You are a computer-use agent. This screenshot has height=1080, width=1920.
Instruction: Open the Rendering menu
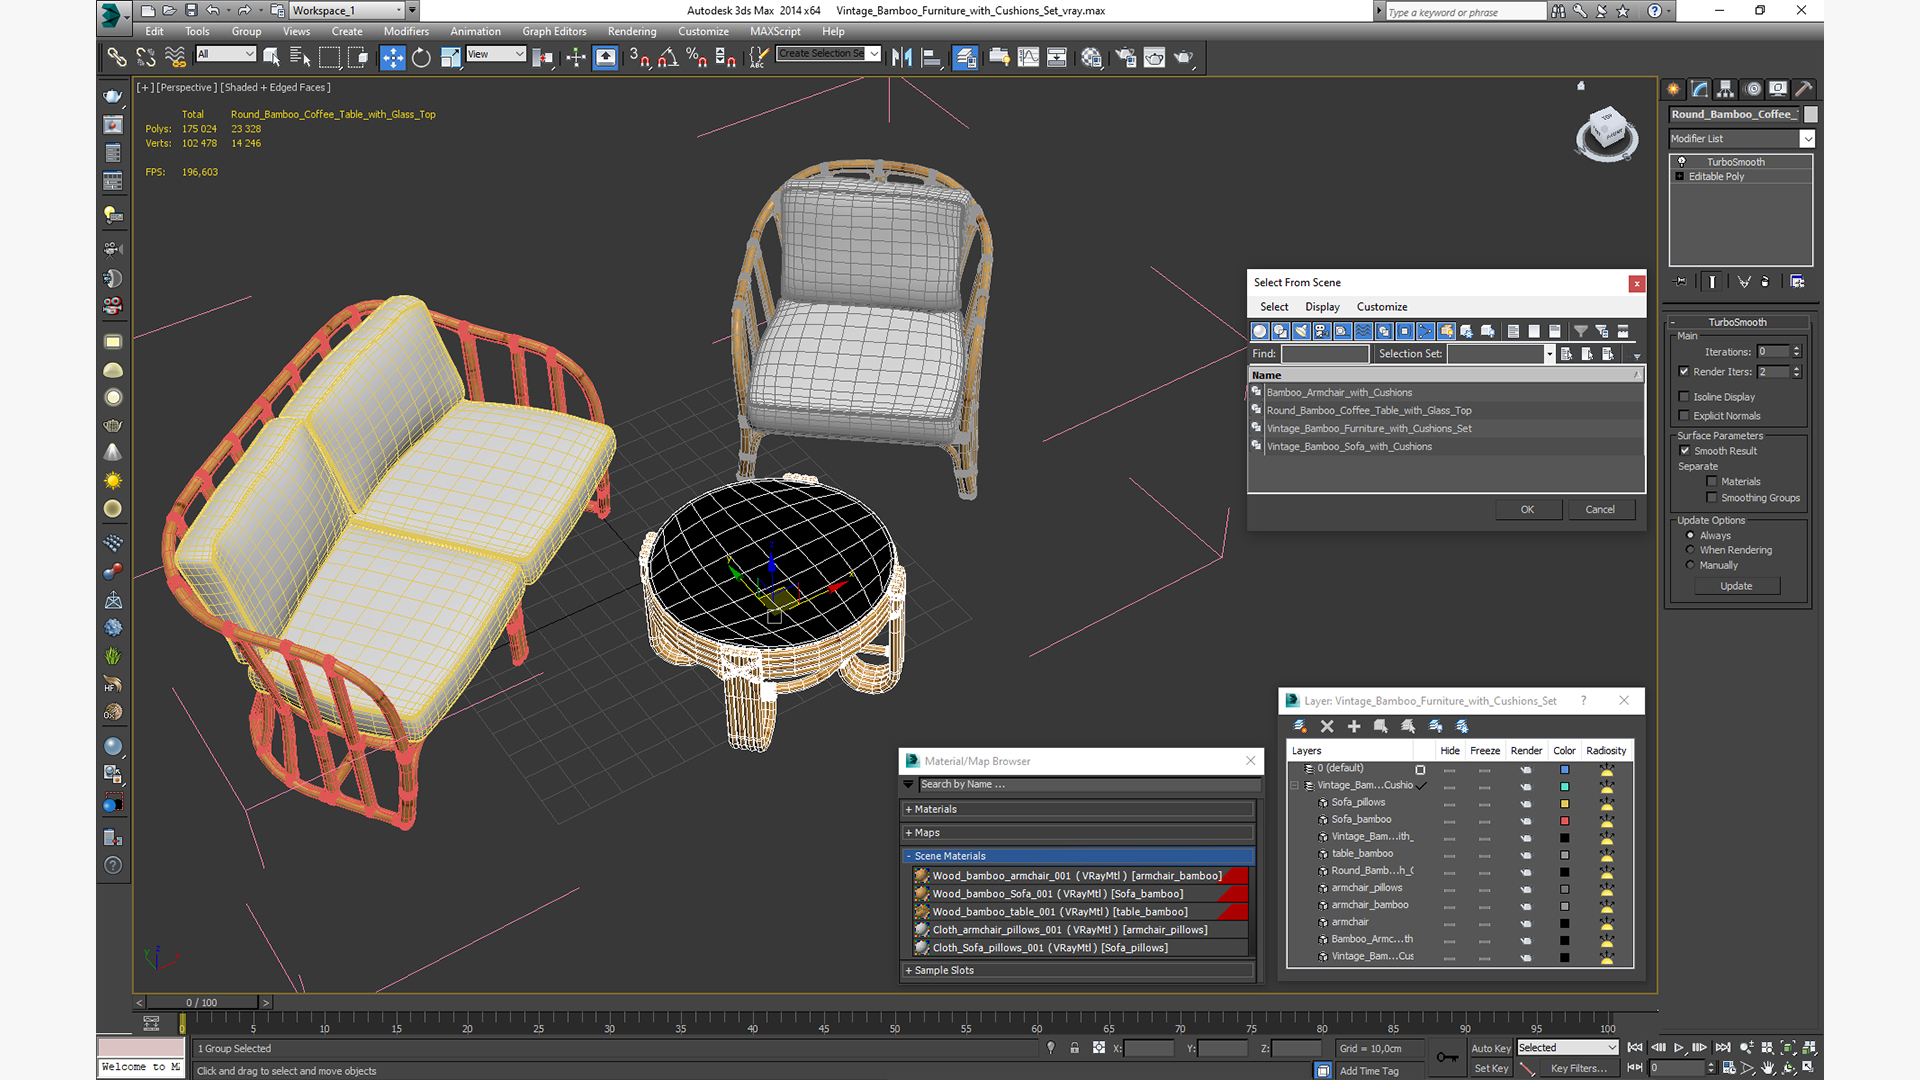tap(631, 31)
